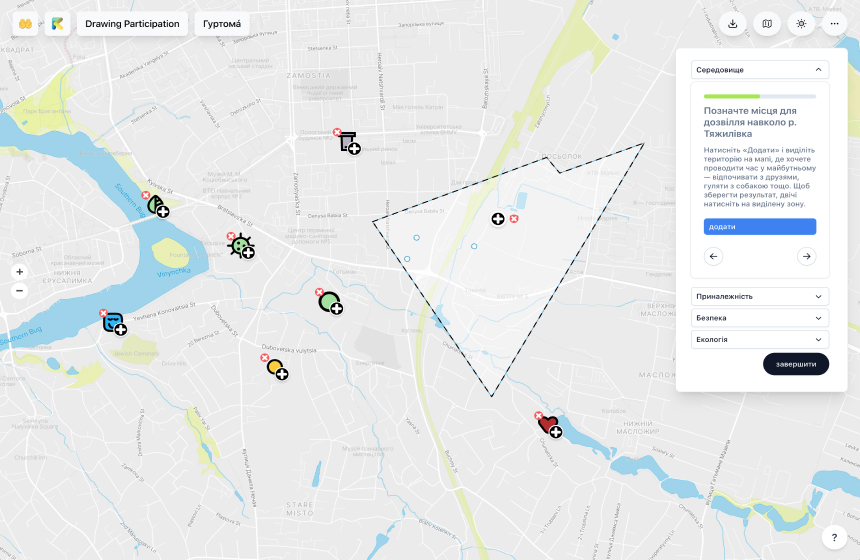
Task: Select the green bug marker on map
Action: coord(240,245)
